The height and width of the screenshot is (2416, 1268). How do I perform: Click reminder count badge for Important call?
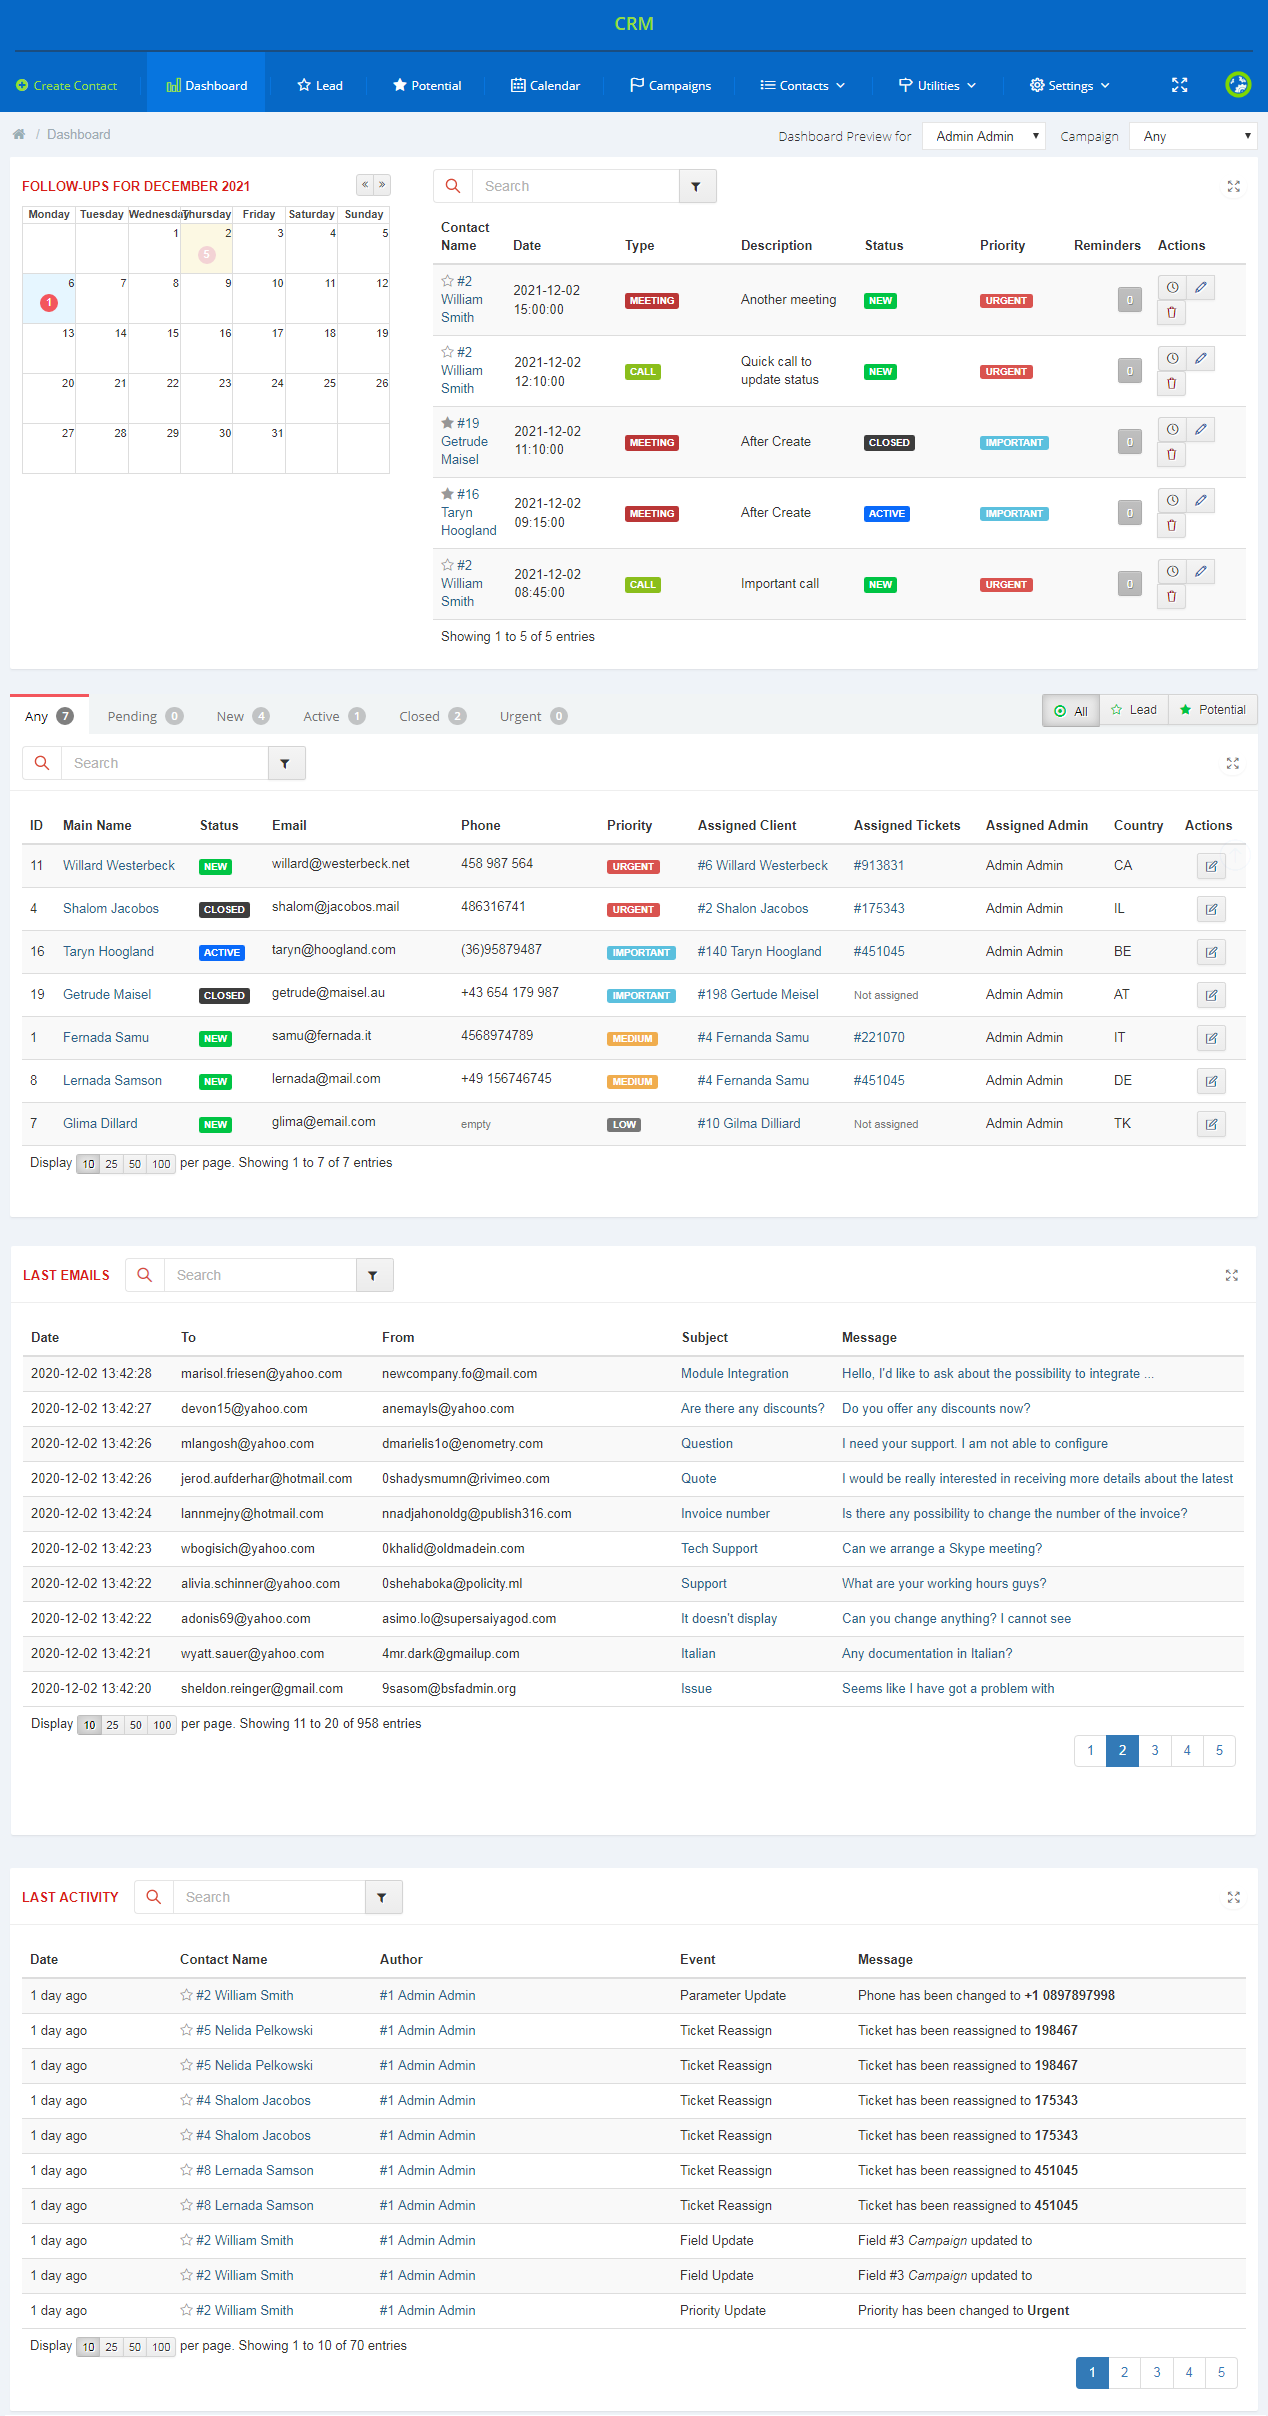click(1130, 584)
